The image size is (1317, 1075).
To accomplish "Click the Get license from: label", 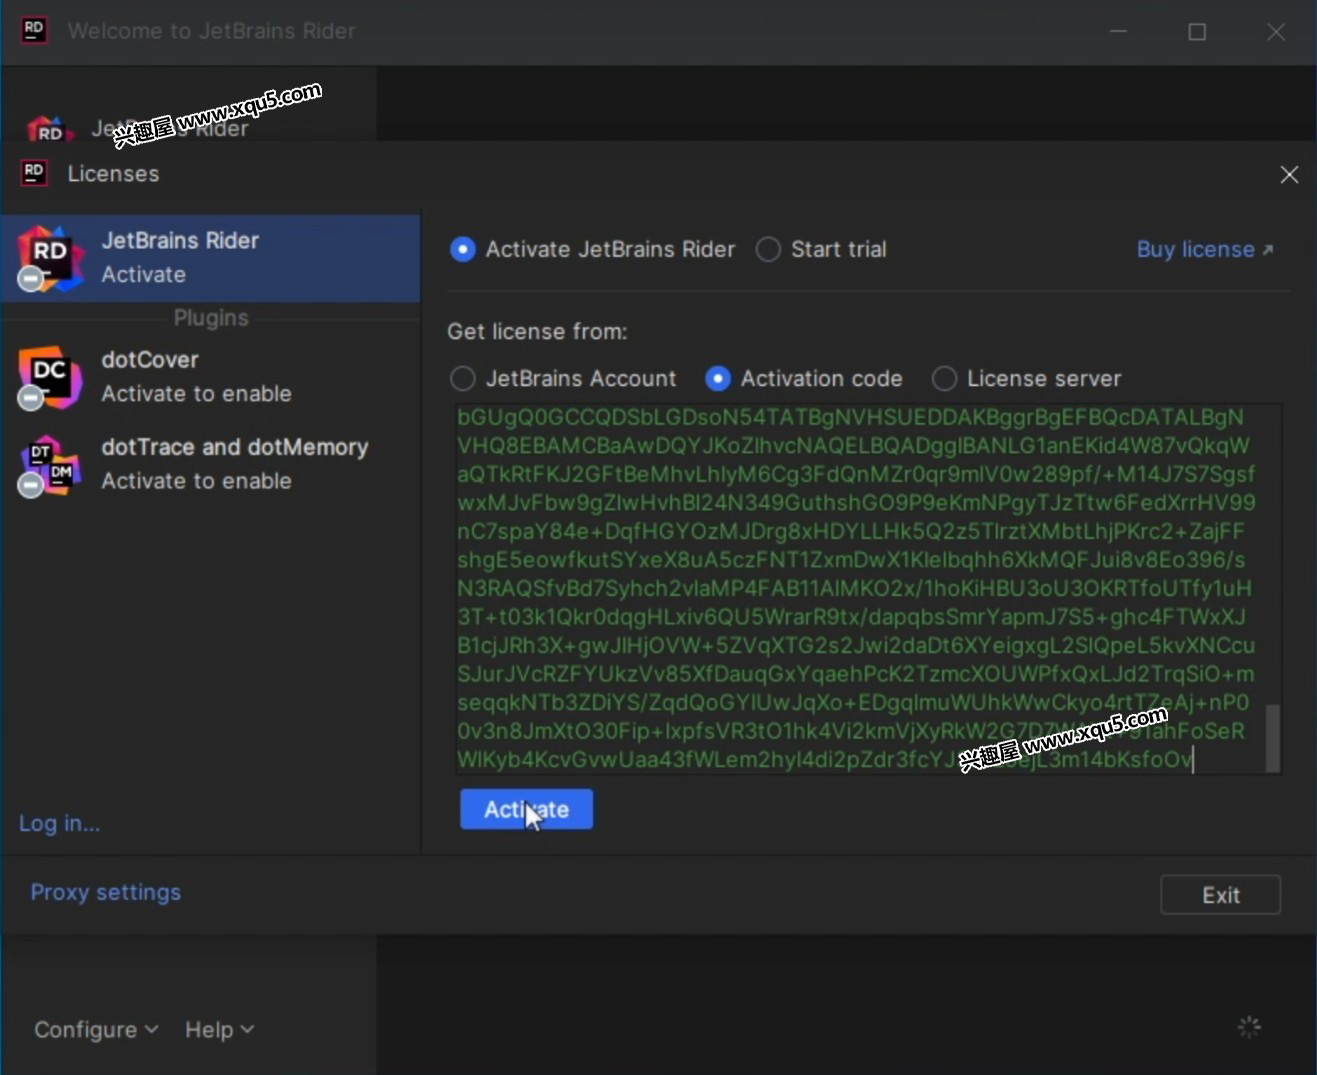I will click(x=537, y=331).
